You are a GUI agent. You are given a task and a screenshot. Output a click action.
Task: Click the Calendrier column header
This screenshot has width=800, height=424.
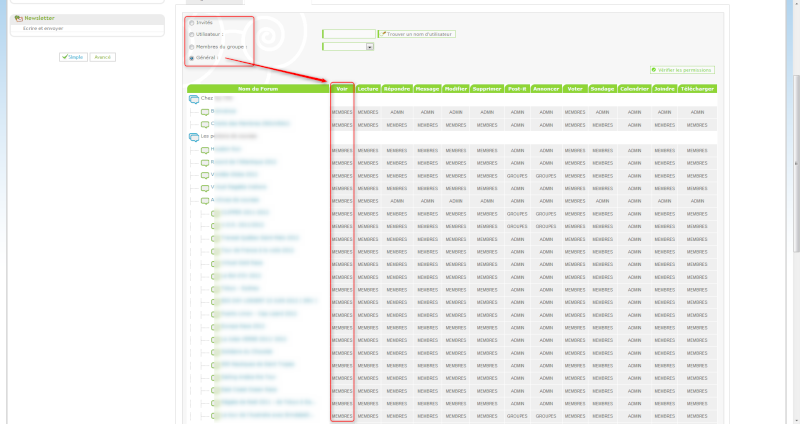click(x=634, y=89)
